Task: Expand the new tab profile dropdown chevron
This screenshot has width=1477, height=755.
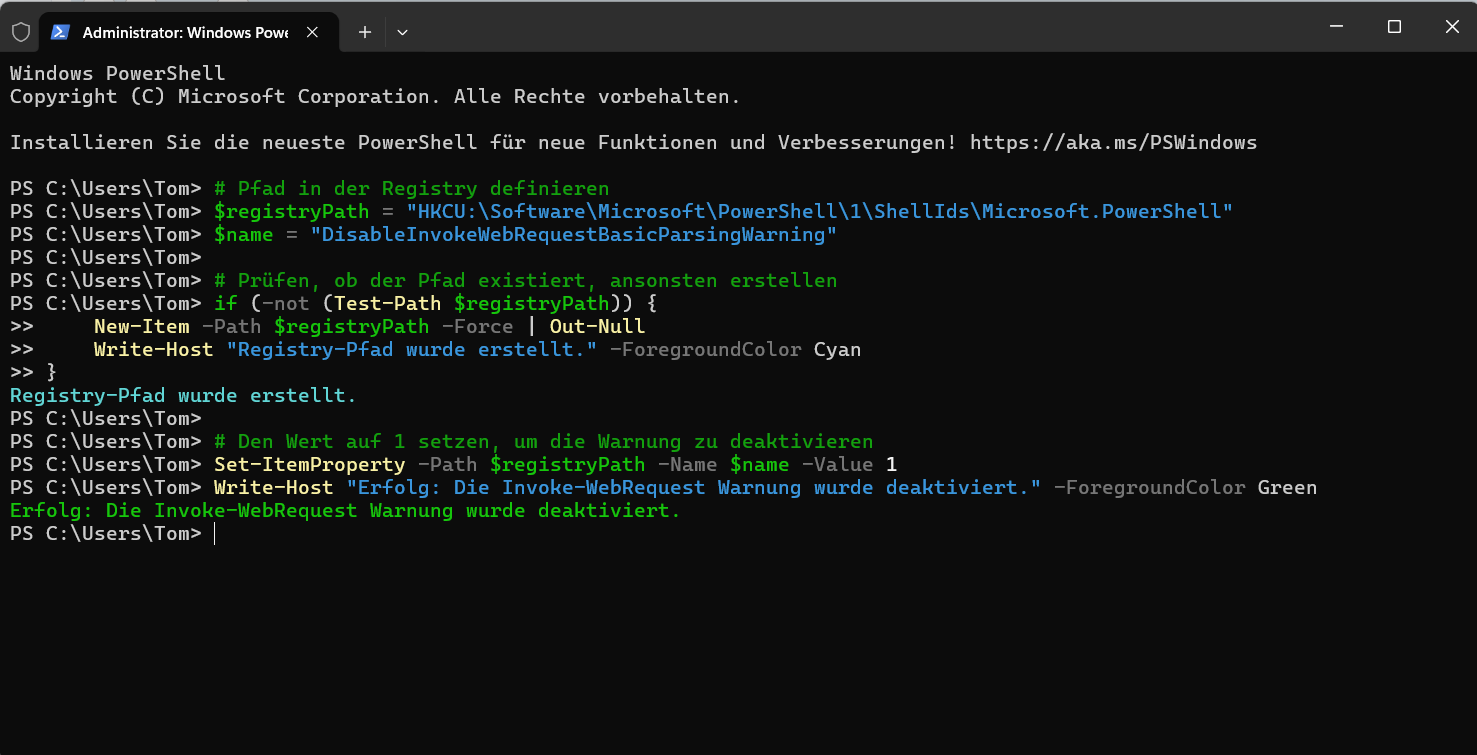Action: coord(402,32)
